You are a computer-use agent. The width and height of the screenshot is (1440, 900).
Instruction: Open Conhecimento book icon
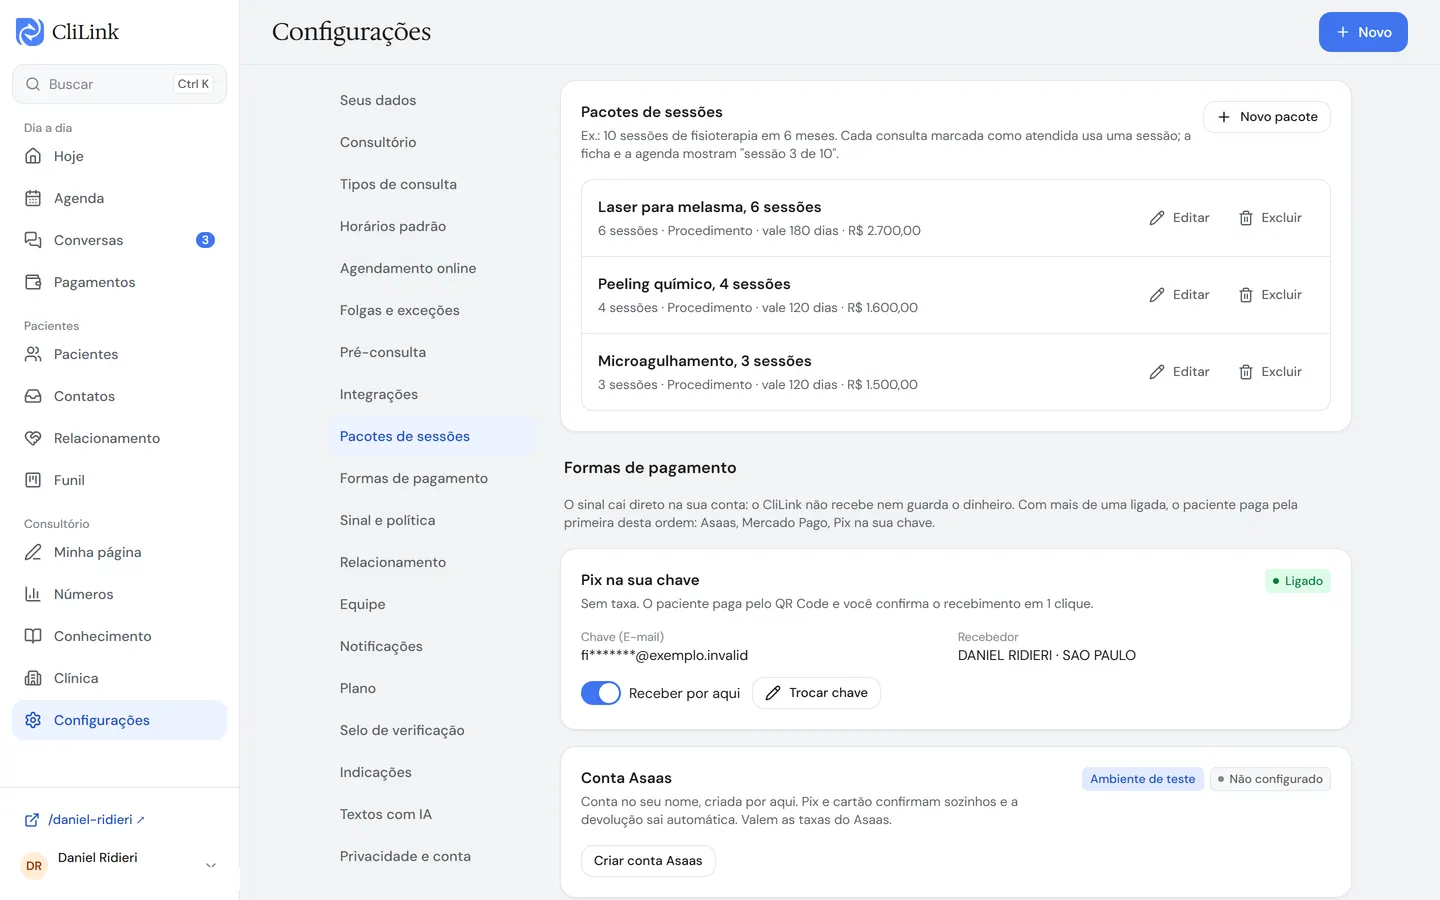(x=33, y=636)
